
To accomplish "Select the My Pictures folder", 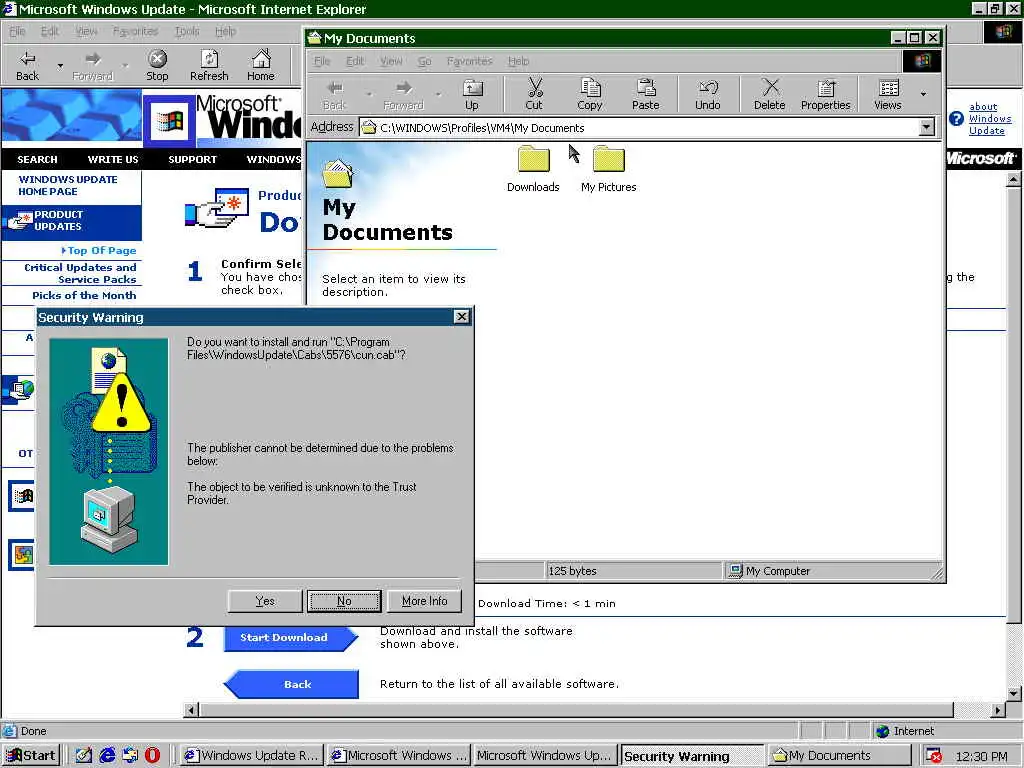I will coord(609,169).
